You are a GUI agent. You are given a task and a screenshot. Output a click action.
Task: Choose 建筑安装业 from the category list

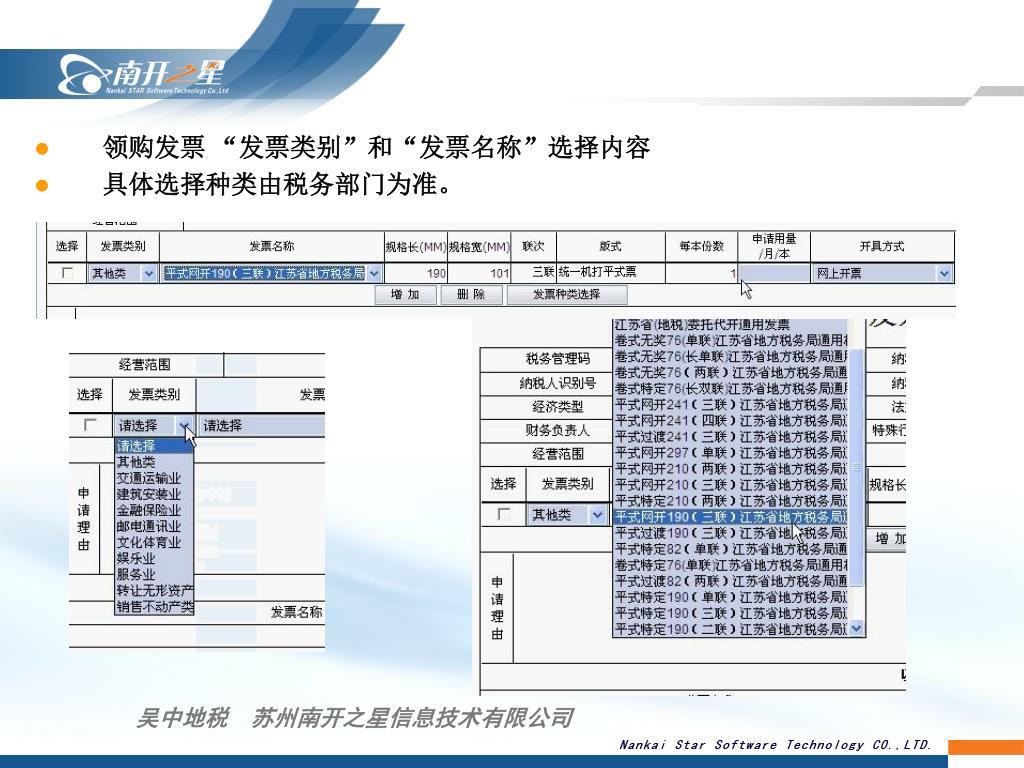[x=153, y=494]
